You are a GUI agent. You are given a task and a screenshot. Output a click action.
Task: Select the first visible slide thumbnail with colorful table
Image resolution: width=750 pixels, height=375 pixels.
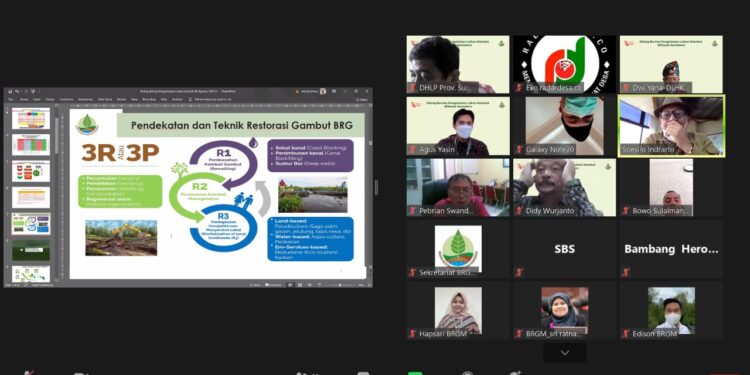pos(31,118)
